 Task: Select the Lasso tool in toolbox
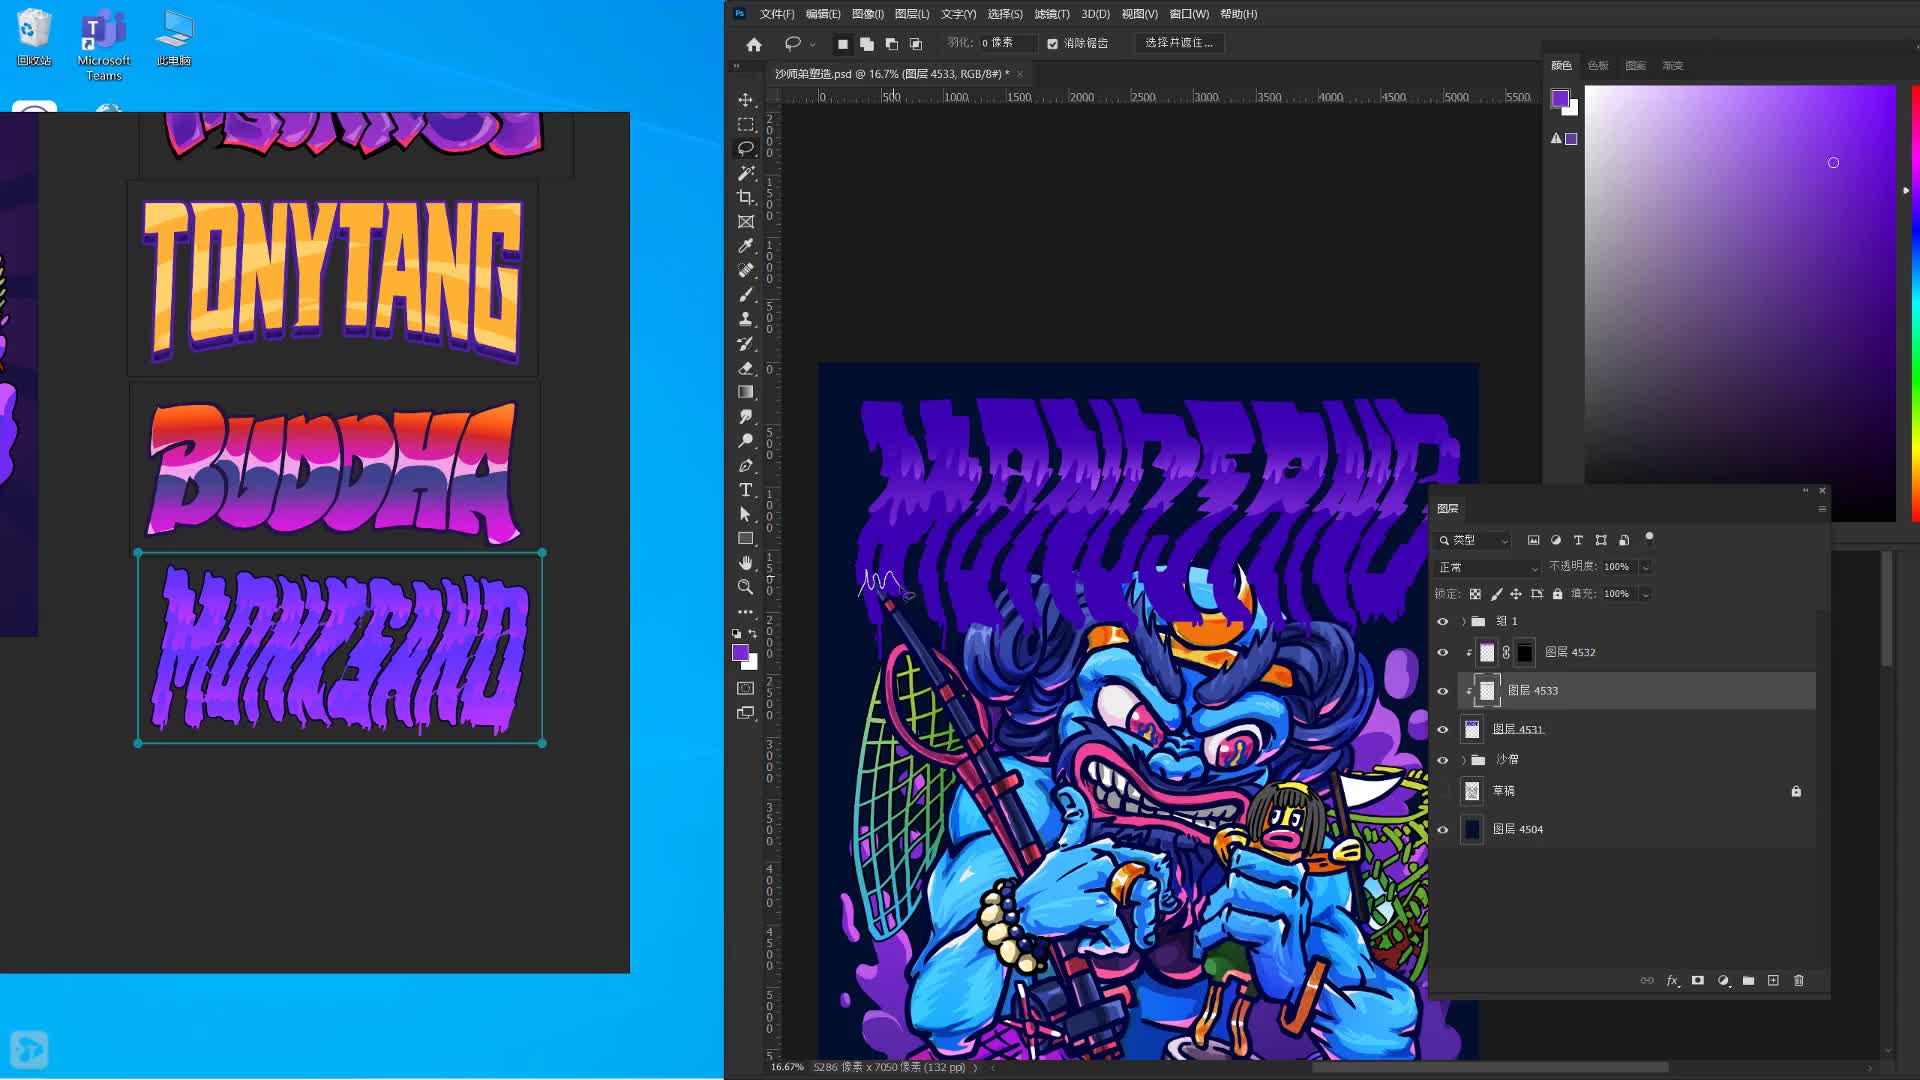(745, 148)
